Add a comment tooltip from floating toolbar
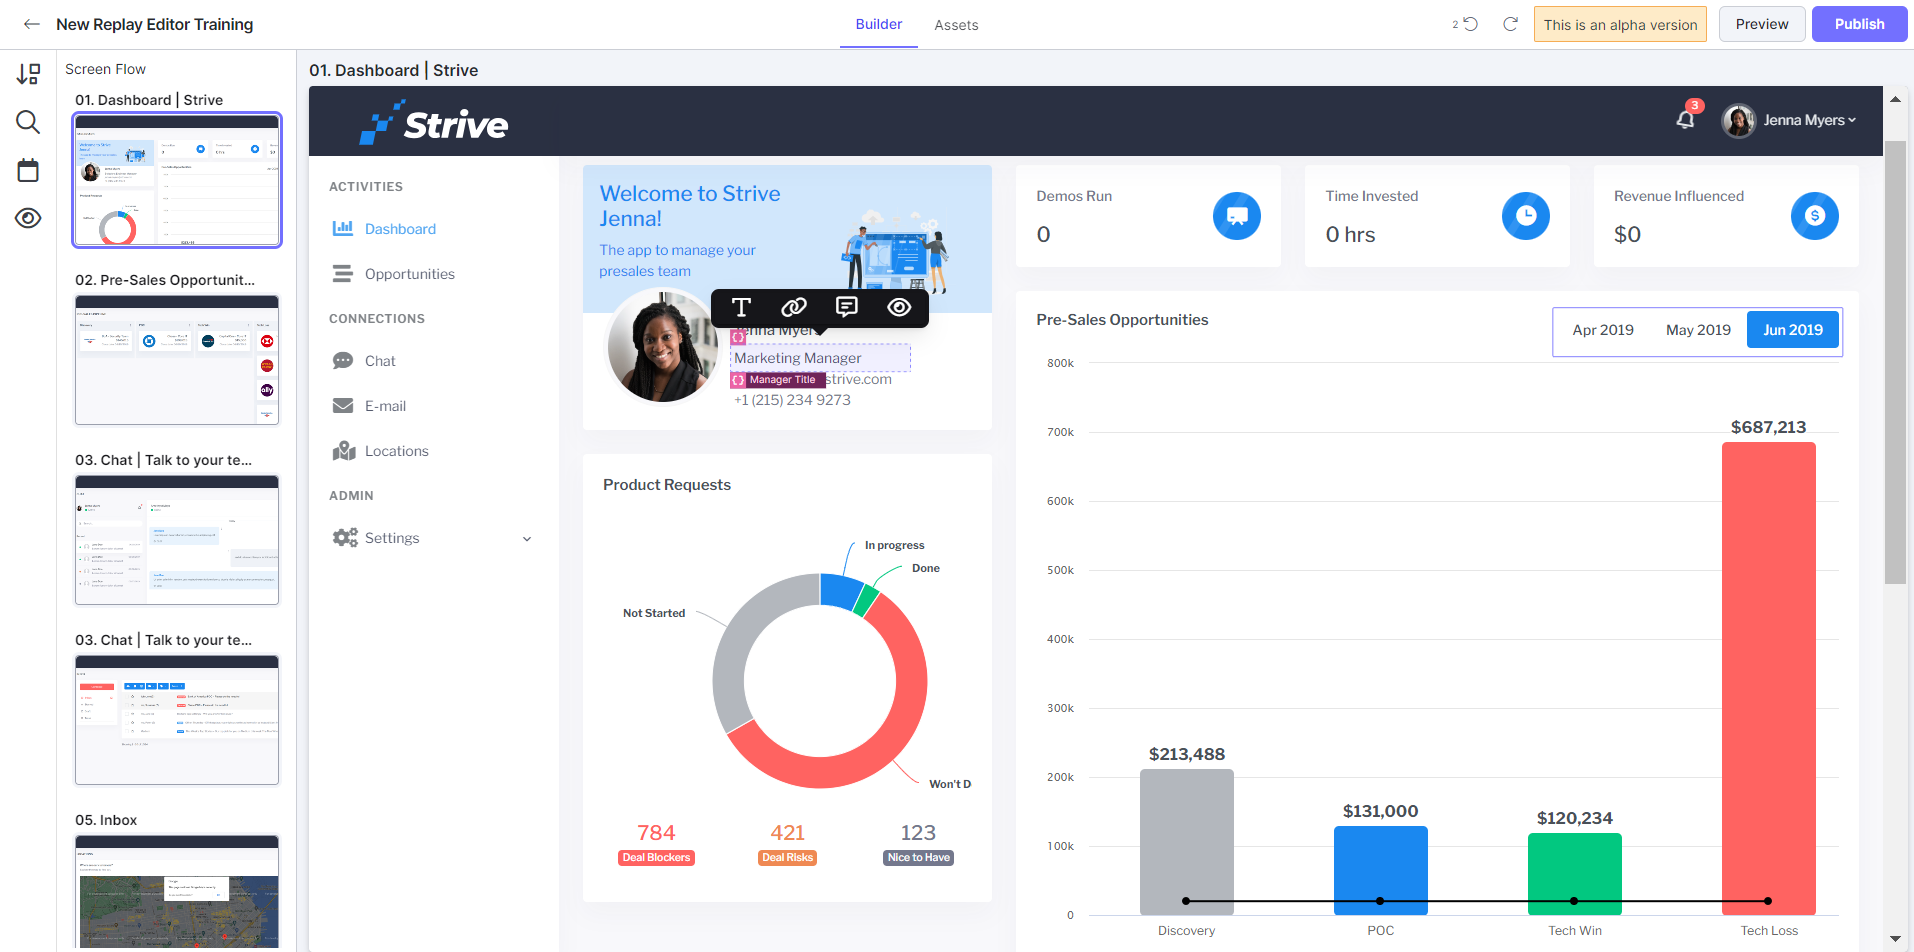1914x952 pixels. [x=847, y=307]
